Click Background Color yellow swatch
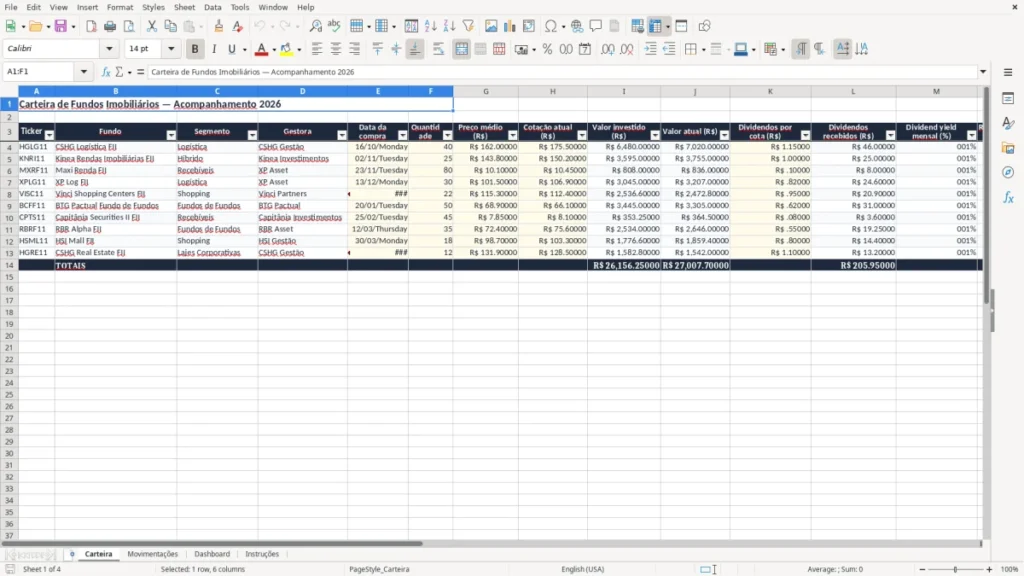This screenshot has height=576, width=1024. (286, 49)
